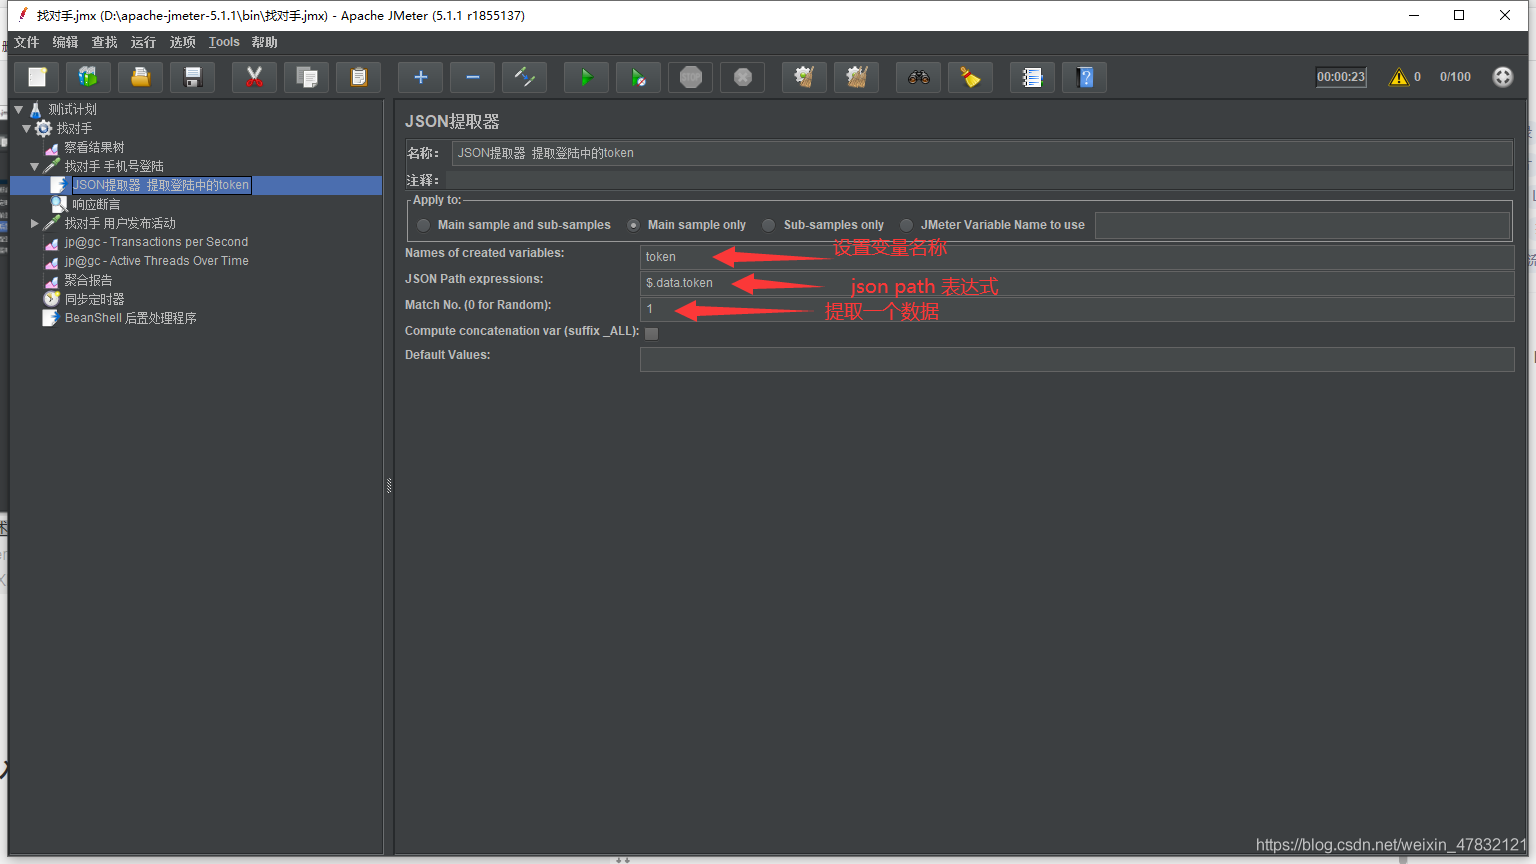Click the 察看结果树 listener icon in tree
The width and height of the screenshot is (1536, 864).
point(52,148)
